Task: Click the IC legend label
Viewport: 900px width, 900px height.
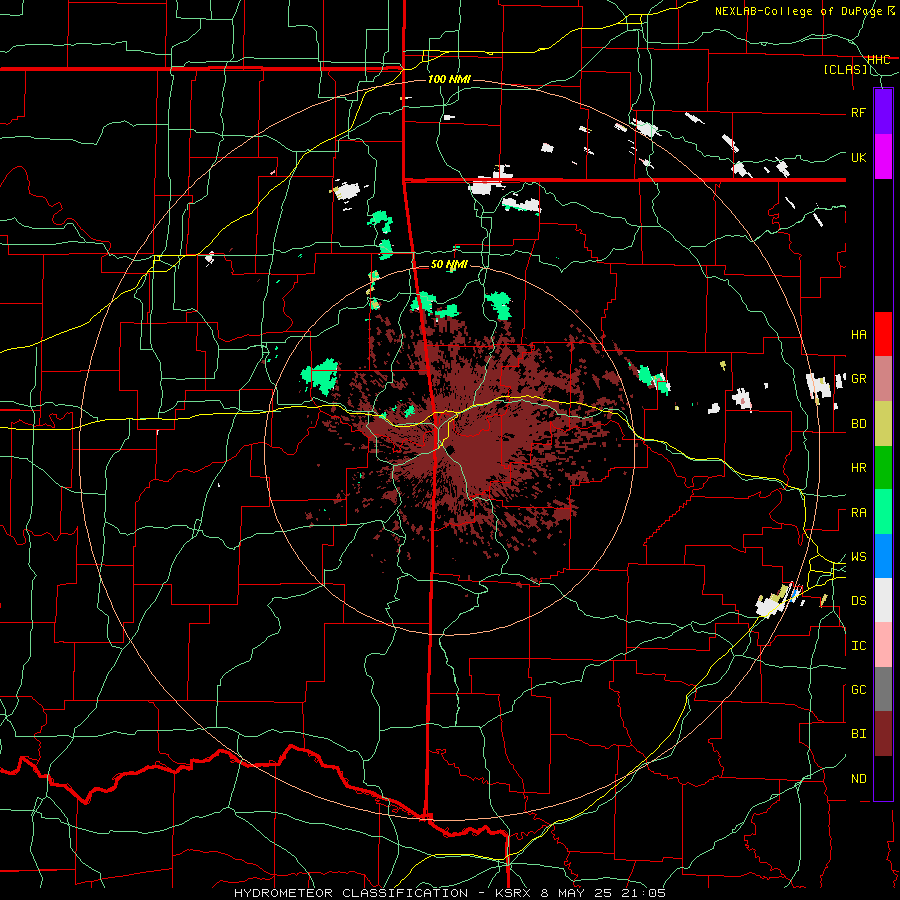Action: tap(858, 646)
